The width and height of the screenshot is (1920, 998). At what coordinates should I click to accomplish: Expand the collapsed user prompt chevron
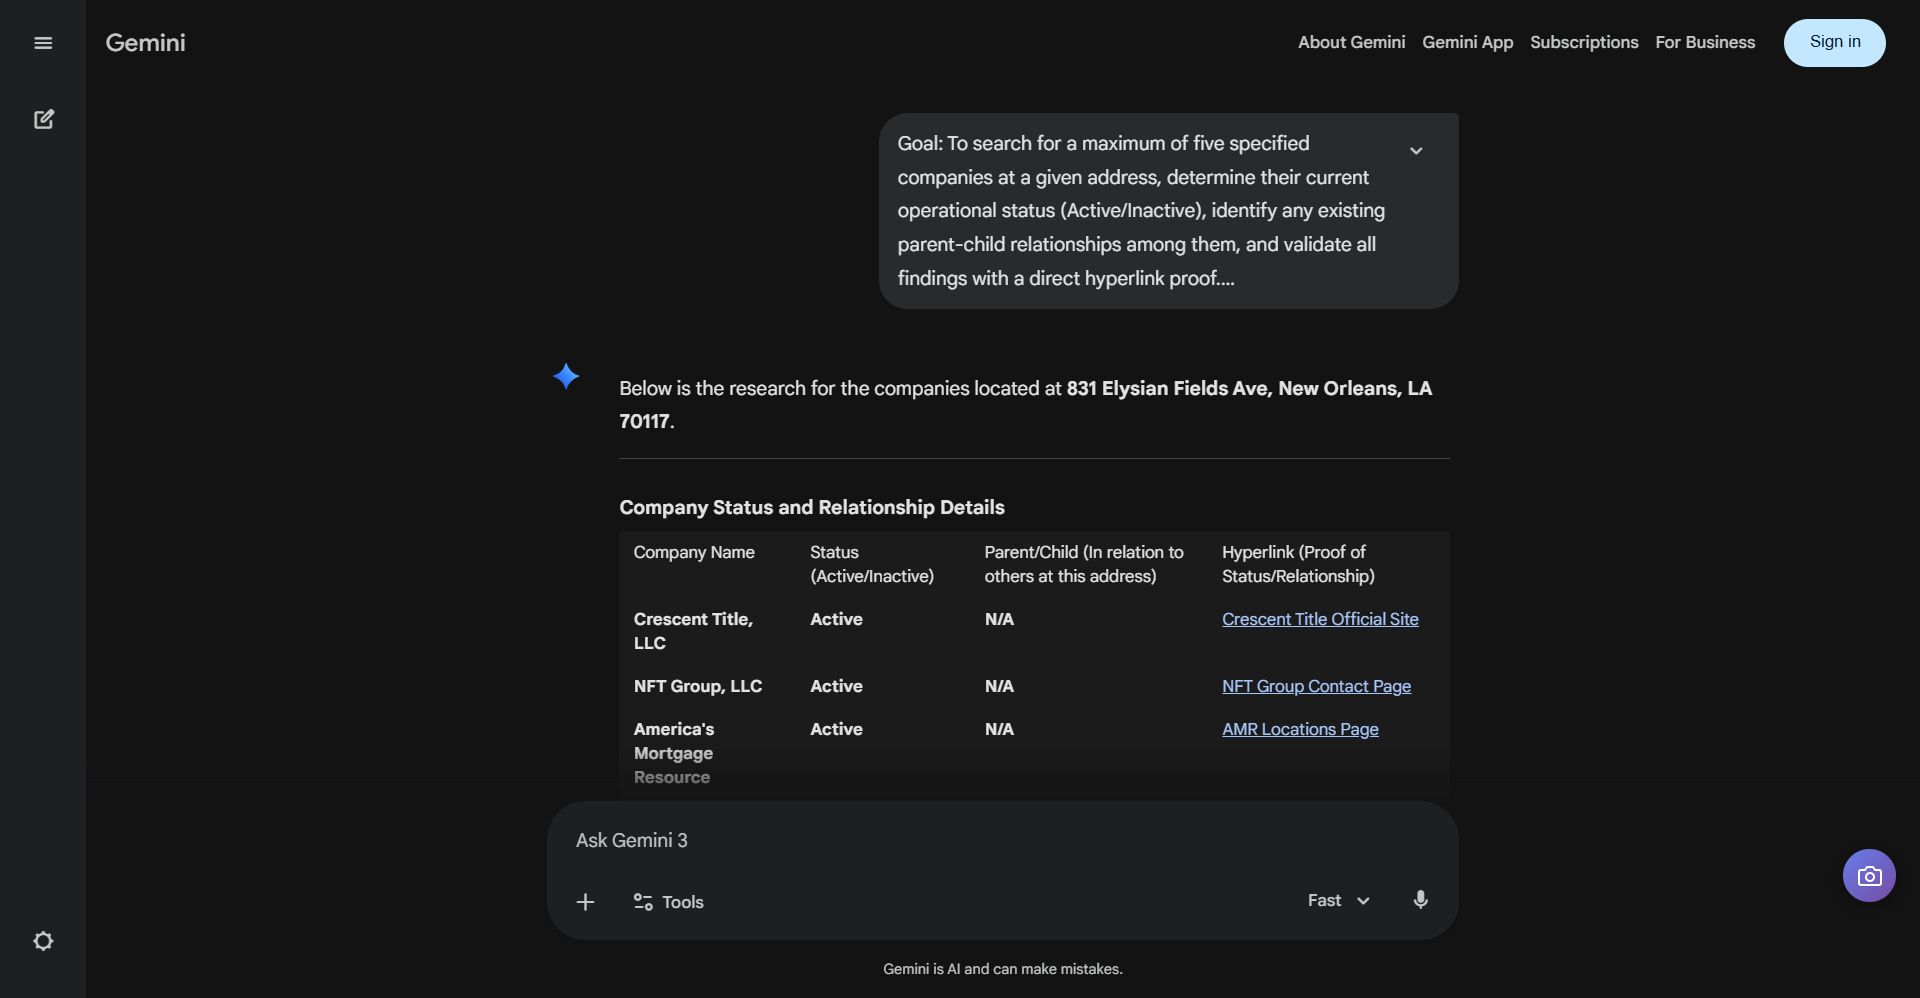click(x=1416, y=151)
